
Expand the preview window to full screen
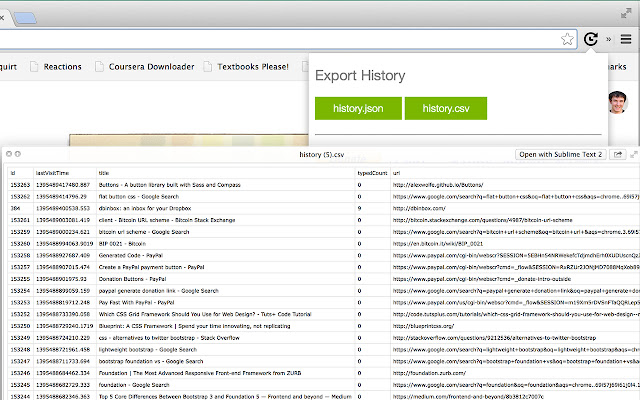click(x=633, y=155)
